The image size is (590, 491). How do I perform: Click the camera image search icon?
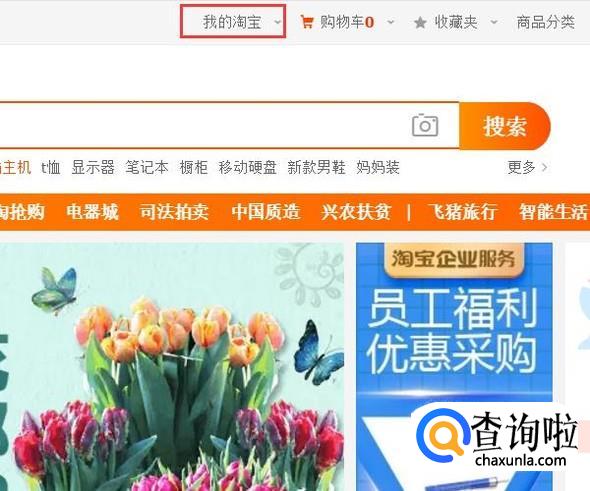[425, 125]
